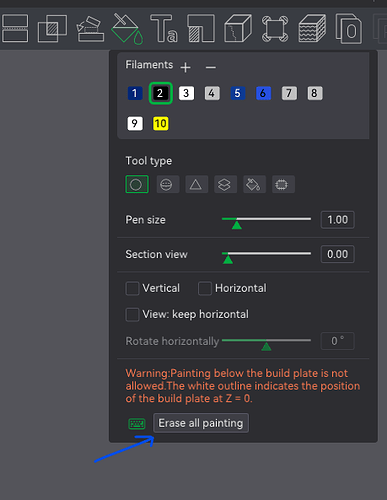Click the Pen size slider handle

point(237,225)
